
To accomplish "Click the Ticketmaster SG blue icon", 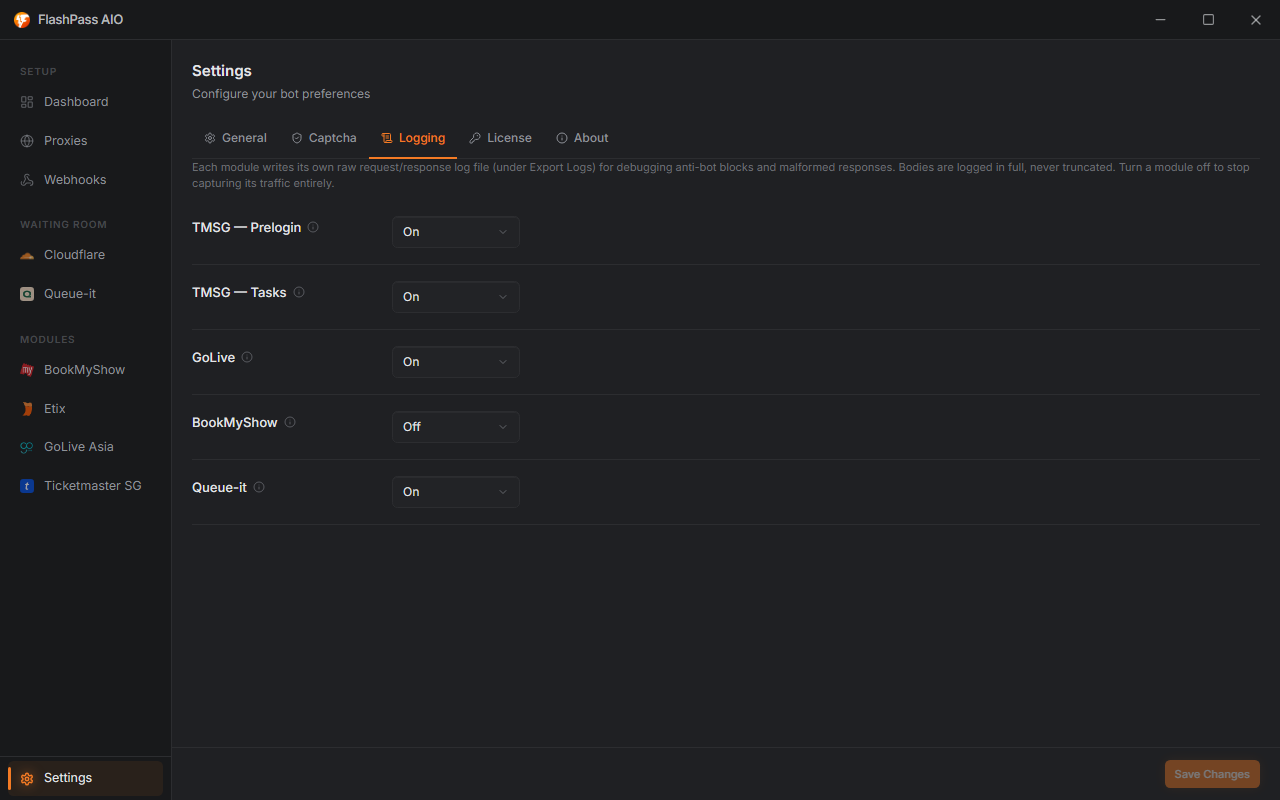I will click(x=27, y=486).
